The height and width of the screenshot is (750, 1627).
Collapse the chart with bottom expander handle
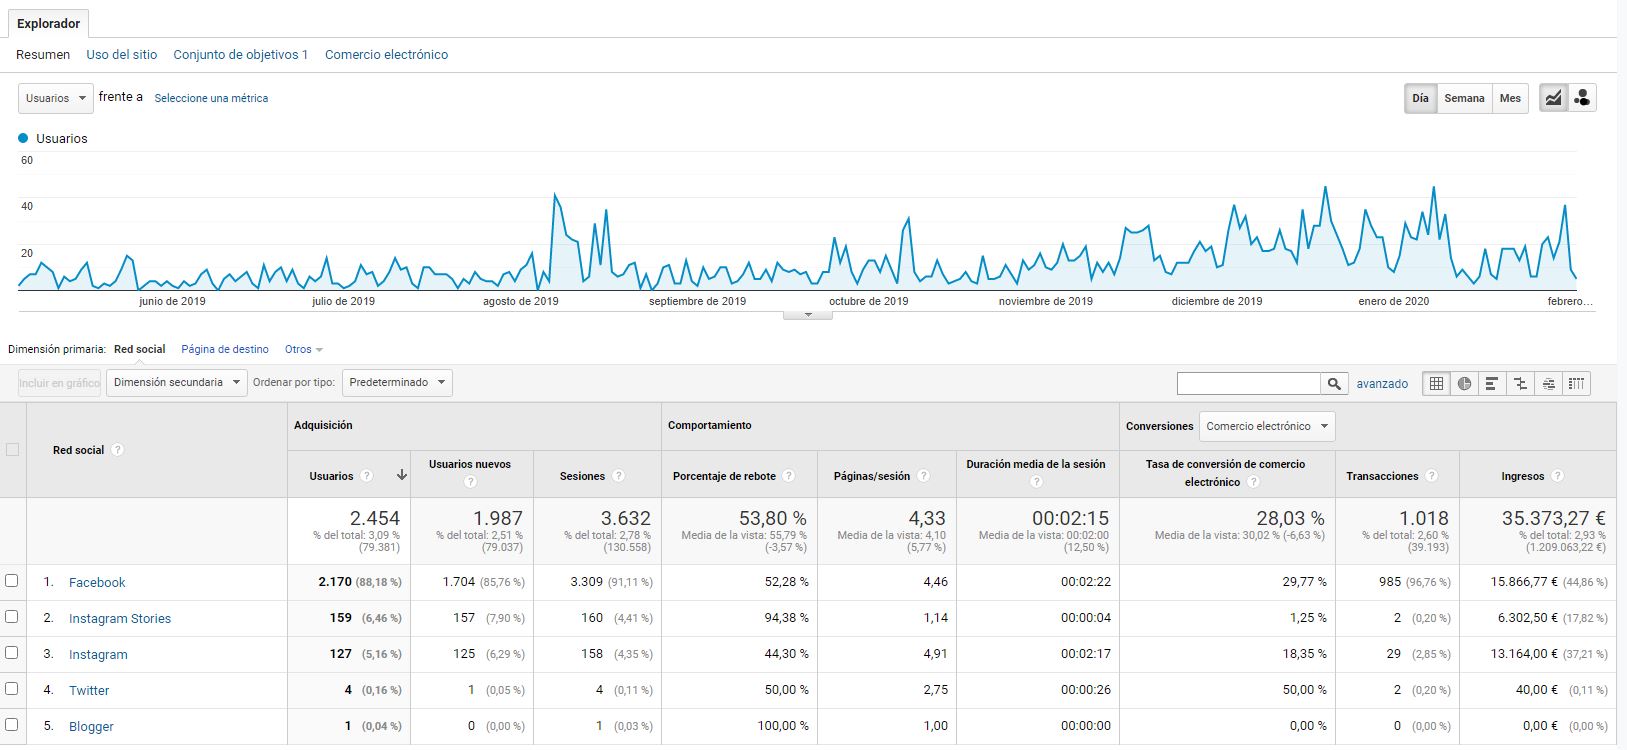point(808,315)
